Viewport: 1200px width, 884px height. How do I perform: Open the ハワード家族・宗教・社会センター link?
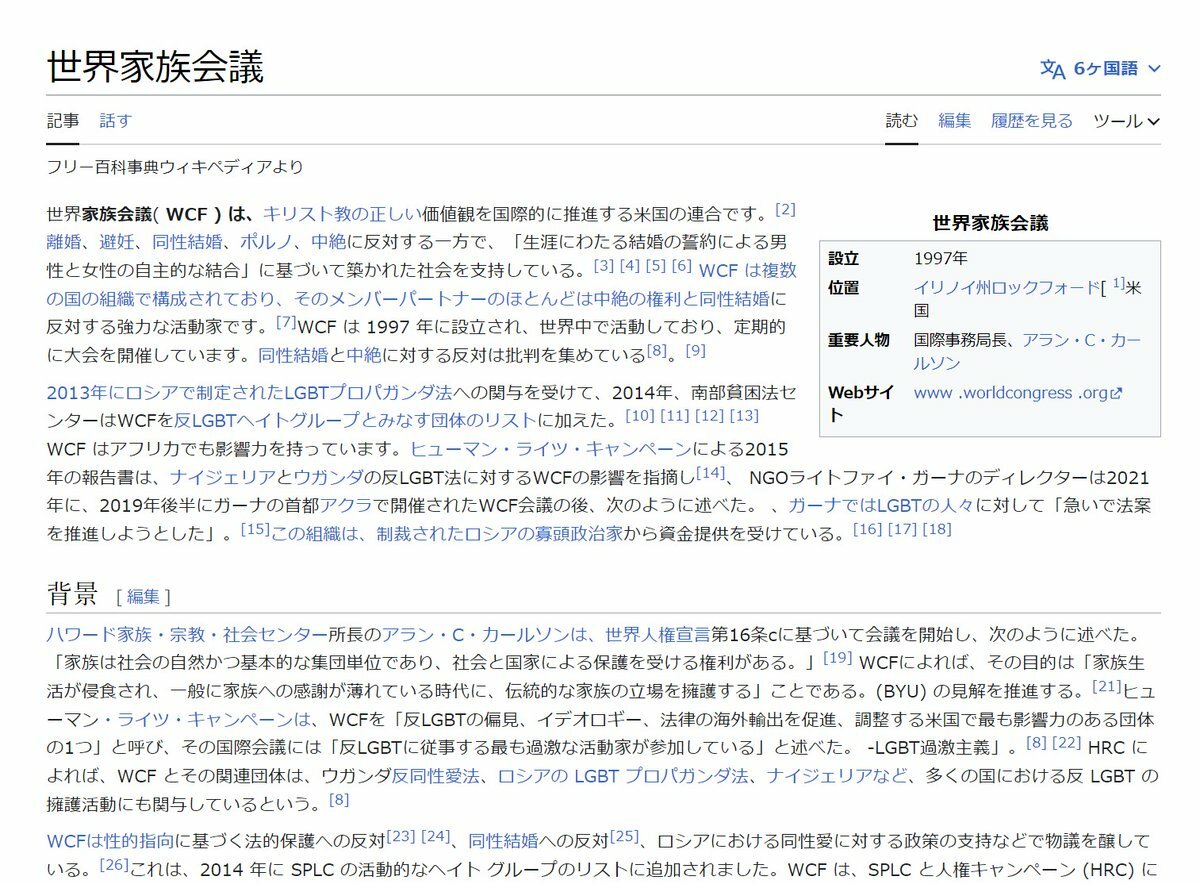click(187, 635)
